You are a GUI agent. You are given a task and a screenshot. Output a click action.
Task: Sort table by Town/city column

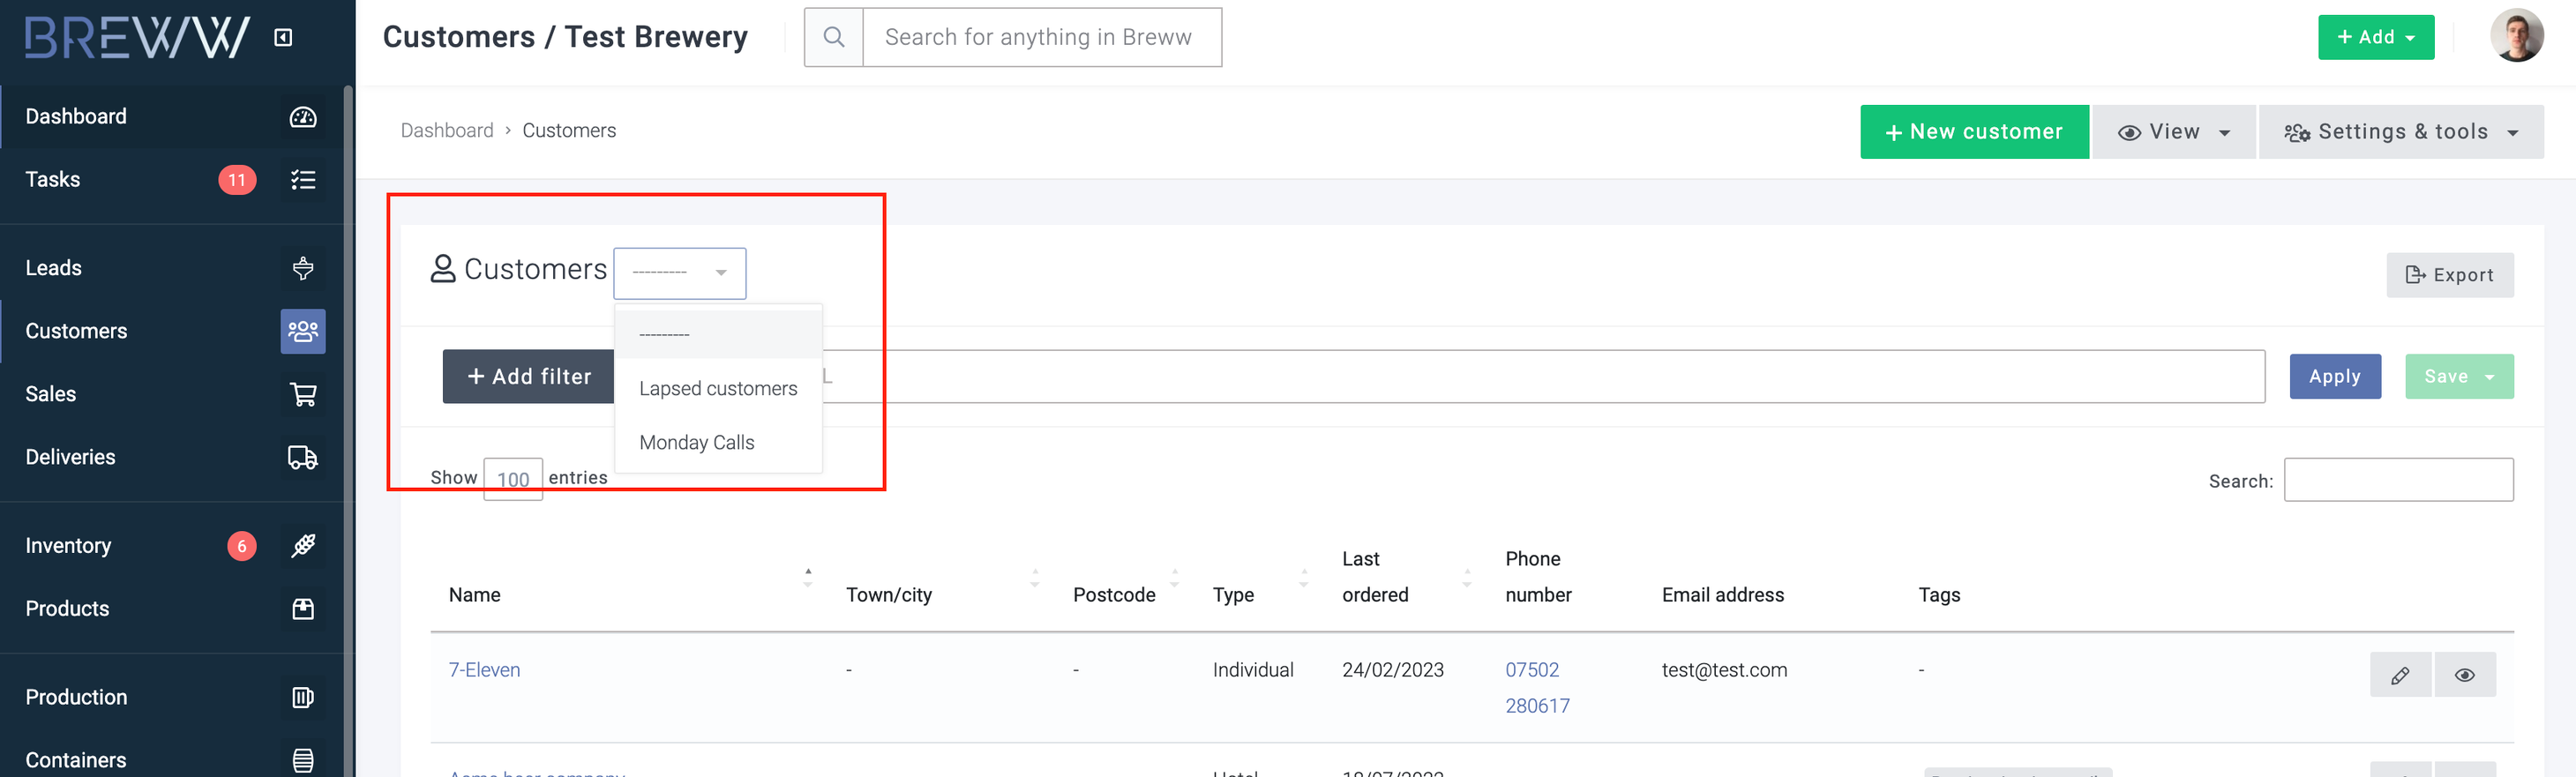pos(941,595)
